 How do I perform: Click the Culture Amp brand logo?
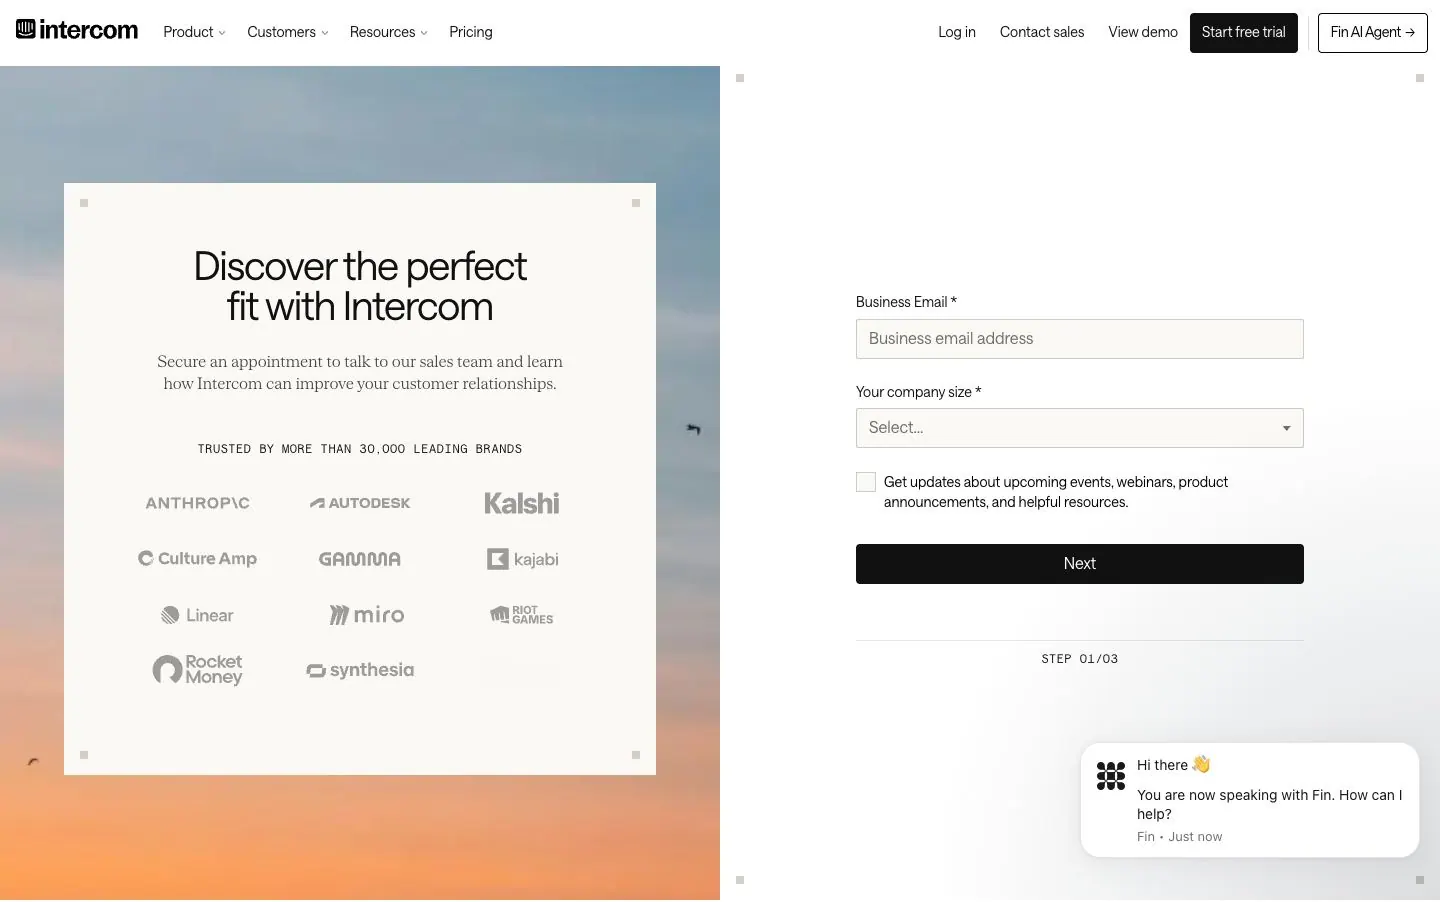point(198,559)
